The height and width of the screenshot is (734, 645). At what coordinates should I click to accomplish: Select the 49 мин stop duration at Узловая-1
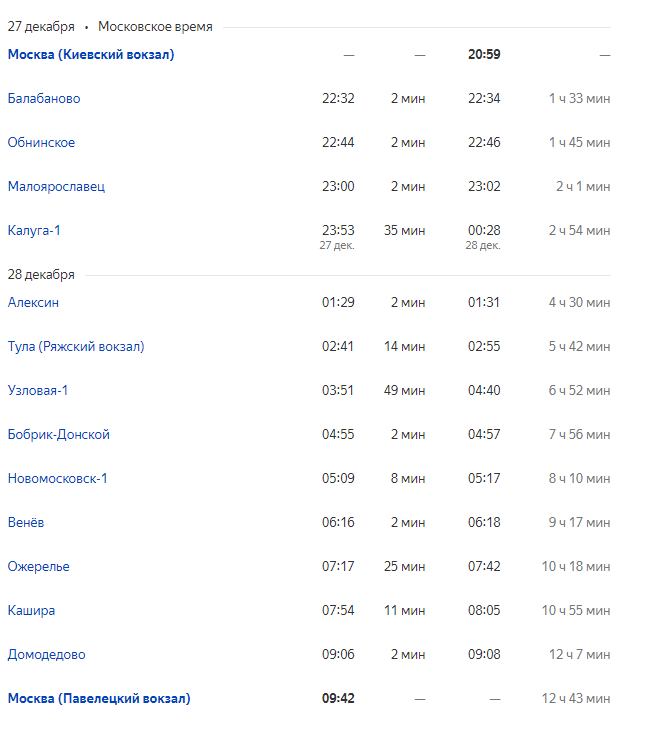(x=404, y=391)
